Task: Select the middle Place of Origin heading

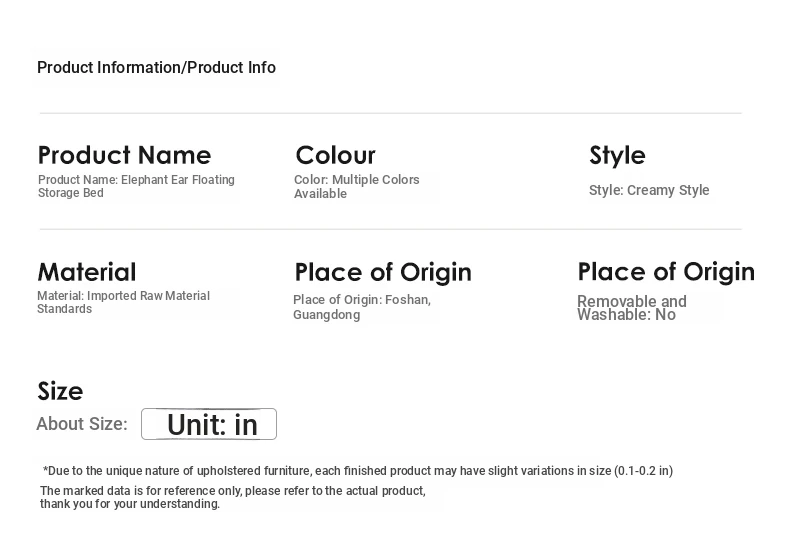Action: [x=383, y=272]
